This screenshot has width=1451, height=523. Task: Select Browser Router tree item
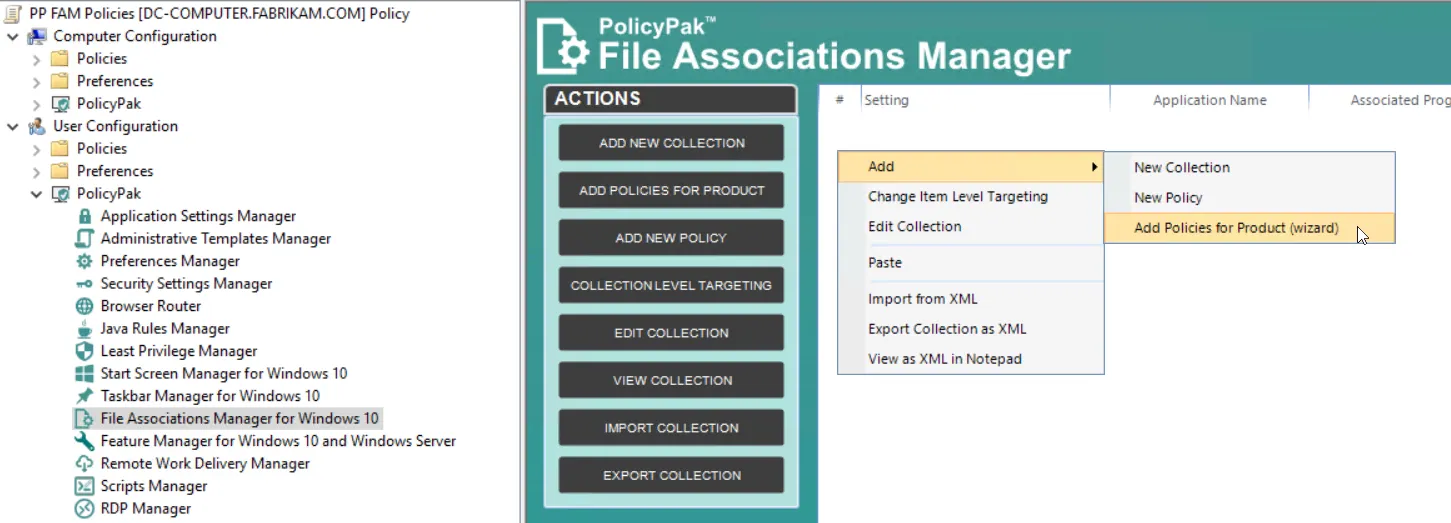tap(151, 306)
